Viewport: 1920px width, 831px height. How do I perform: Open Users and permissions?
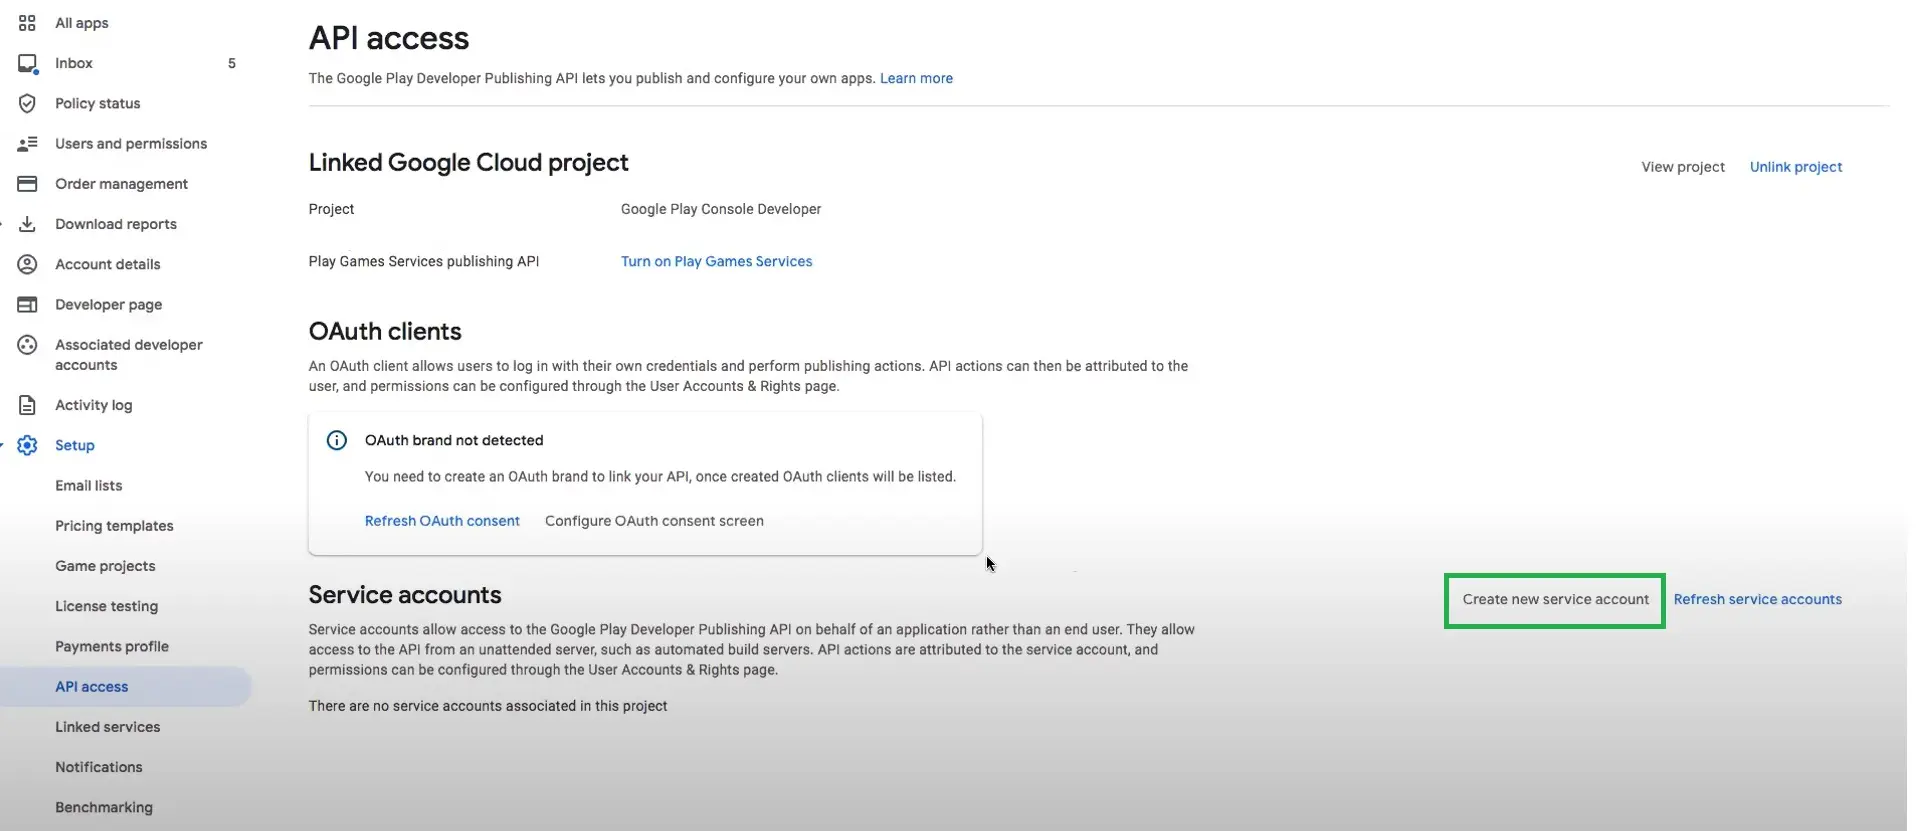click(x=131, y=144)
